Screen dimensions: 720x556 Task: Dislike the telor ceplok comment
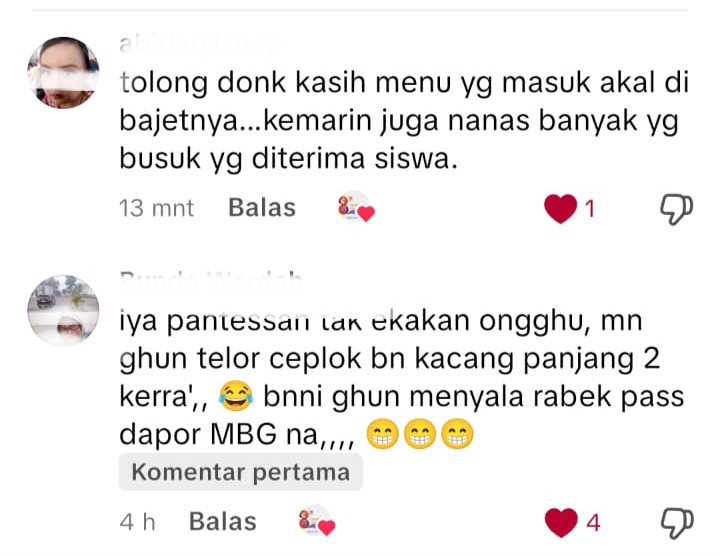pos(677,523)
